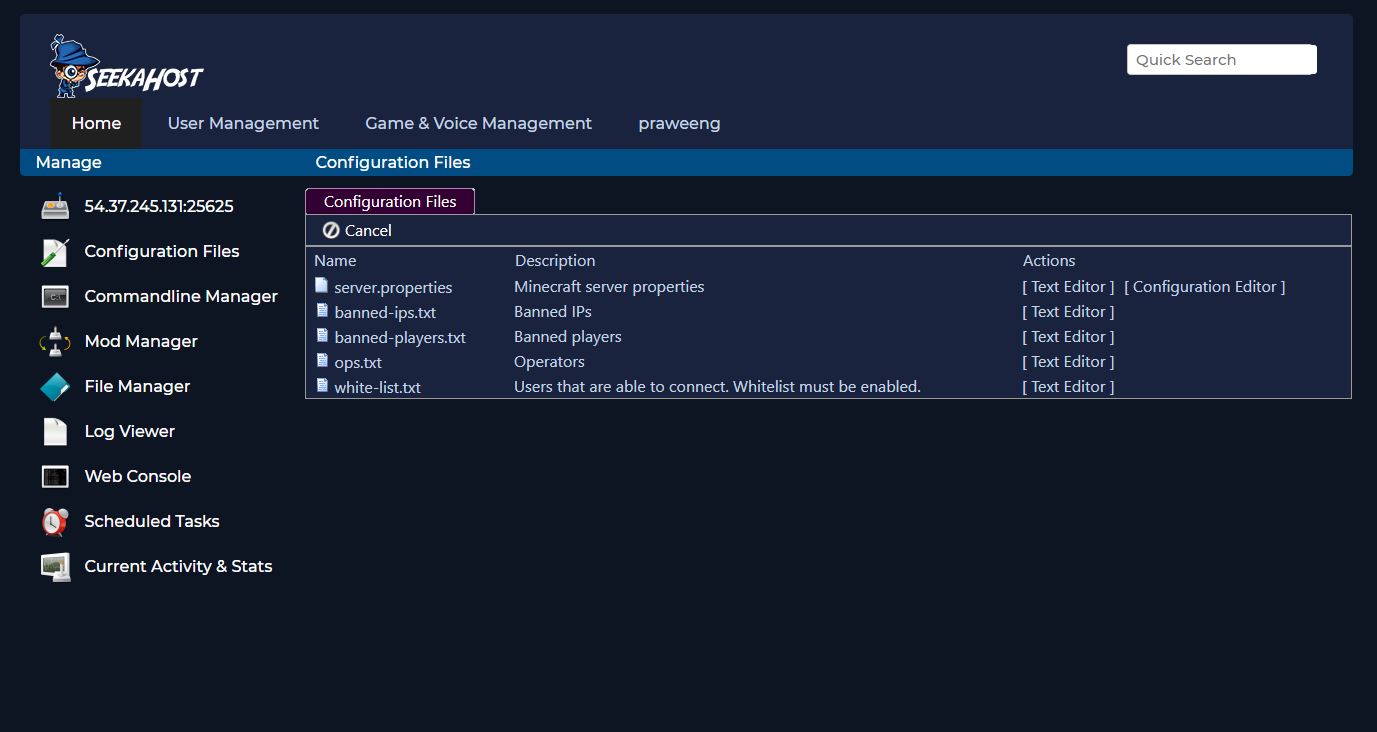Select the Configuration Files tab
The image size is (1377, 732).
point(390,201)
